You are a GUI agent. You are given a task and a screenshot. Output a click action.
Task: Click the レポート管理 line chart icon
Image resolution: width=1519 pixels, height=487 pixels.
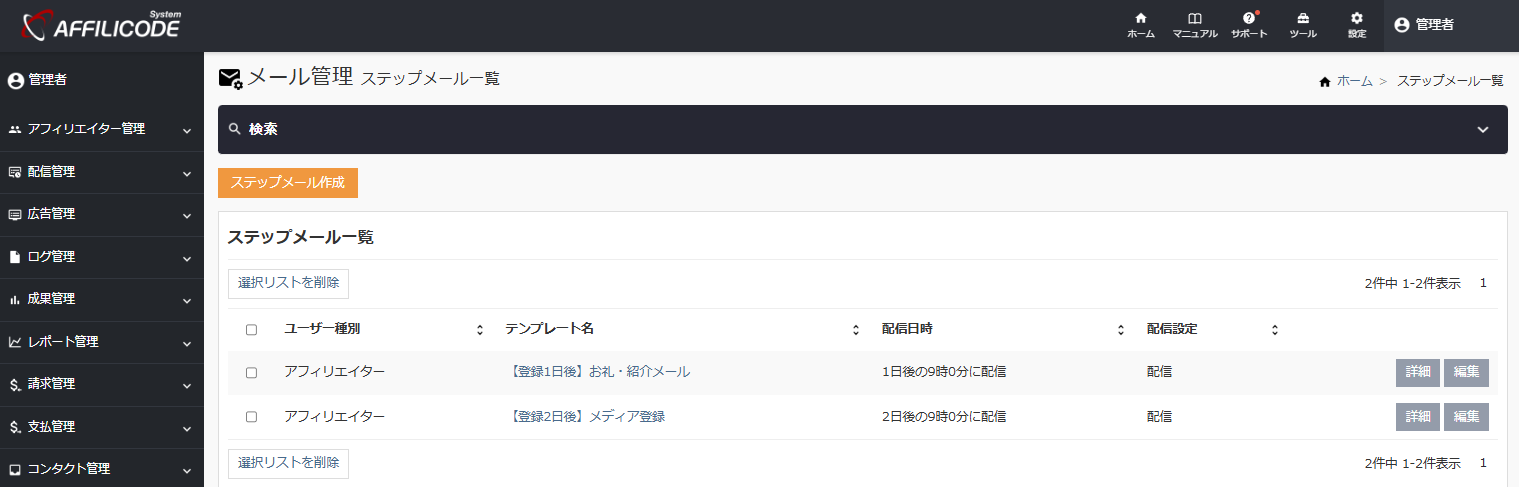15,342
